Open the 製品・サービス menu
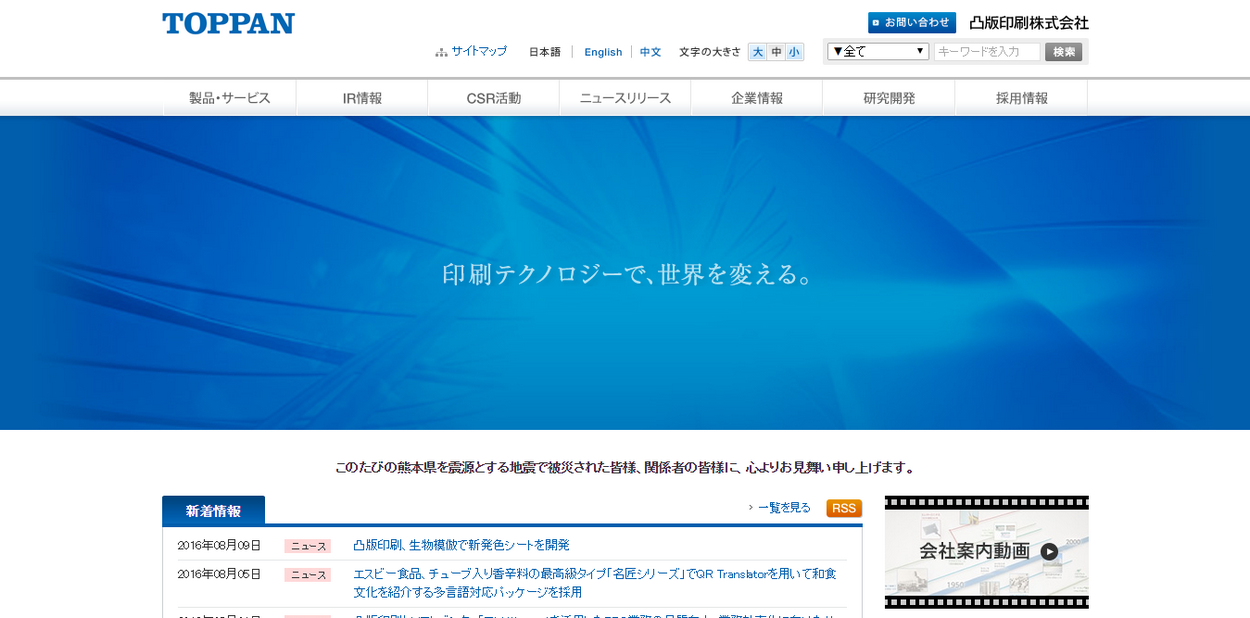The width and height of the screenshot is (1250, 618). tap(230, 98)
